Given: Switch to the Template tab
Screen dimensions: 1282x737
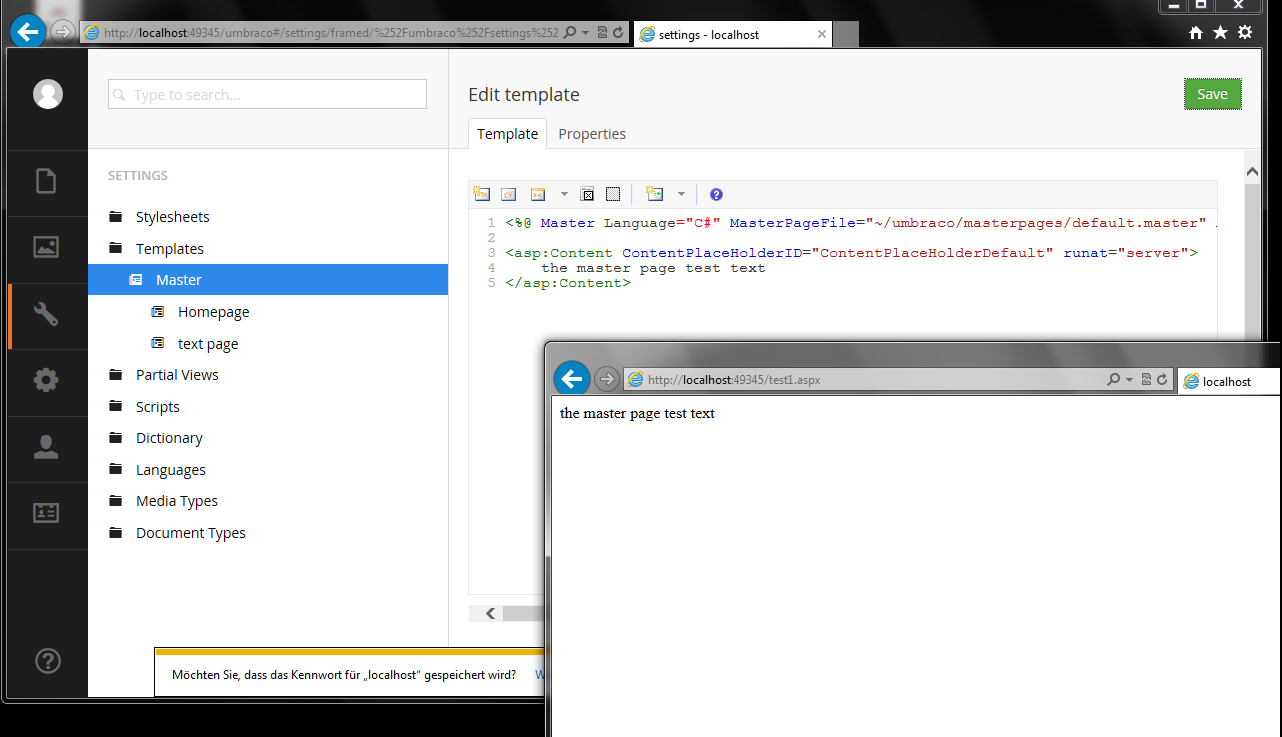Looking at the screenshot, I should [x=507, y=134].
